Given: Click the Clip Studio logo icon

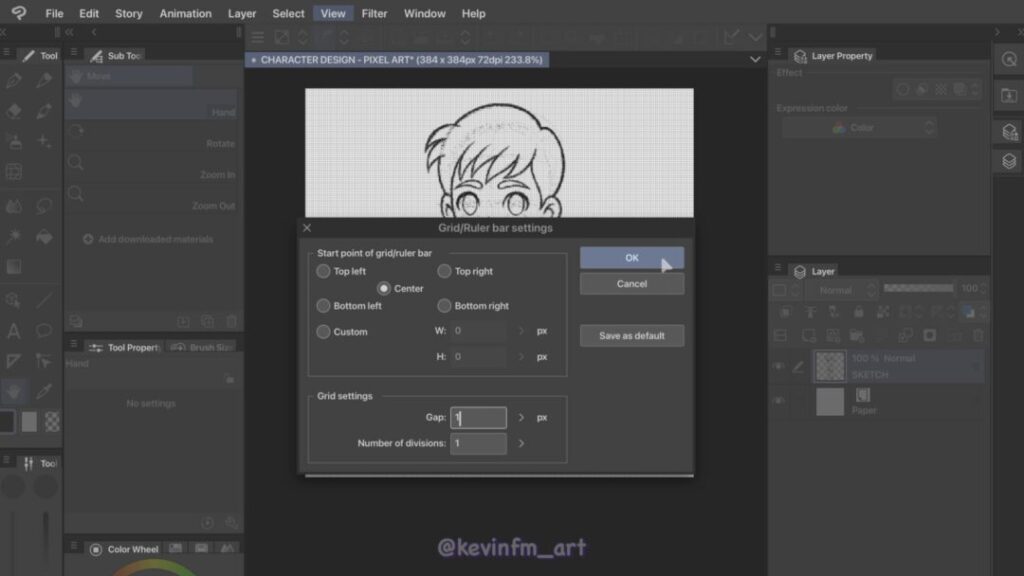Looking at the screenshot, I should pyautogui.click(x=18, y=13).
